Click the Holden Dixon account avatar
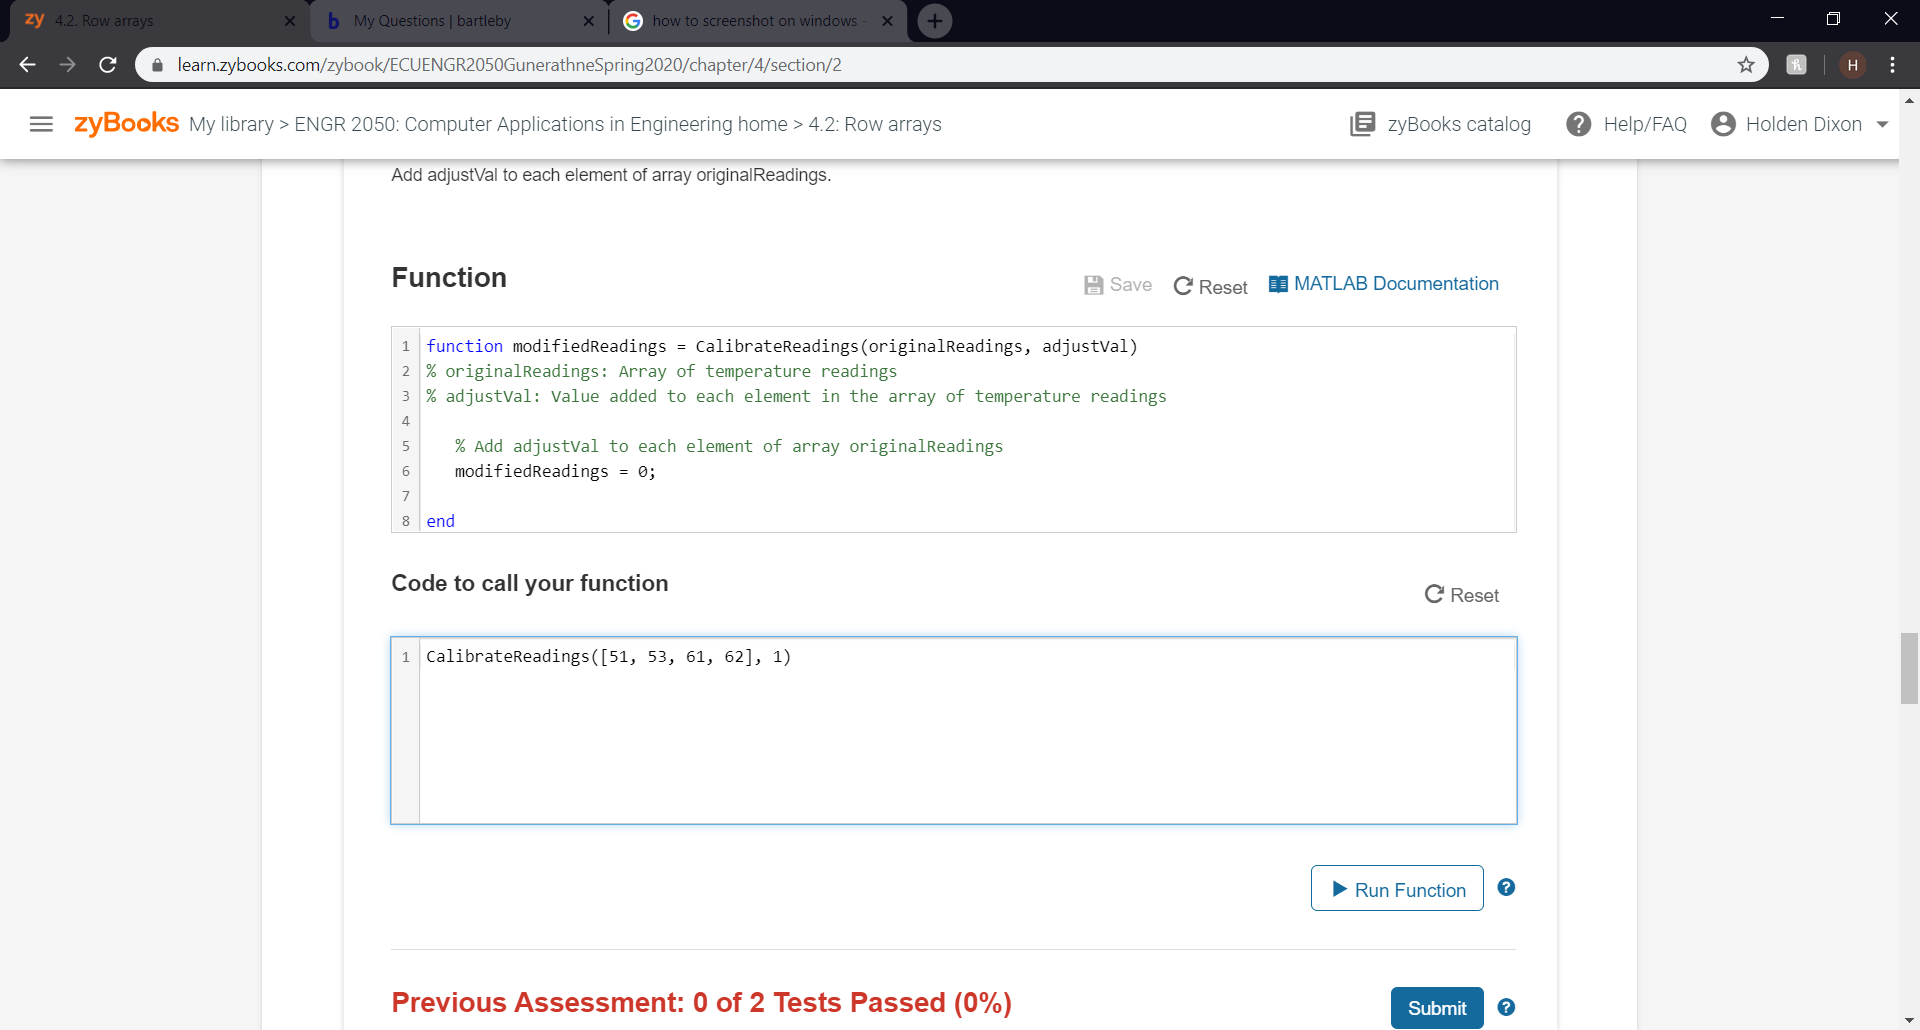Image resolution: width=1920 pixels, height=1030 pixels. tap(1723, 124)
